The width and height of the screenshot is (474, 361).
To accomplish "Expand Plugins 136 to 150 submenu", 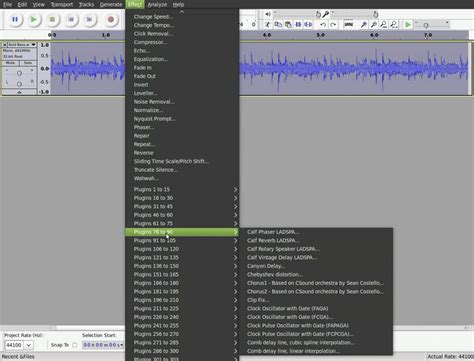I will tap(182, 266).
